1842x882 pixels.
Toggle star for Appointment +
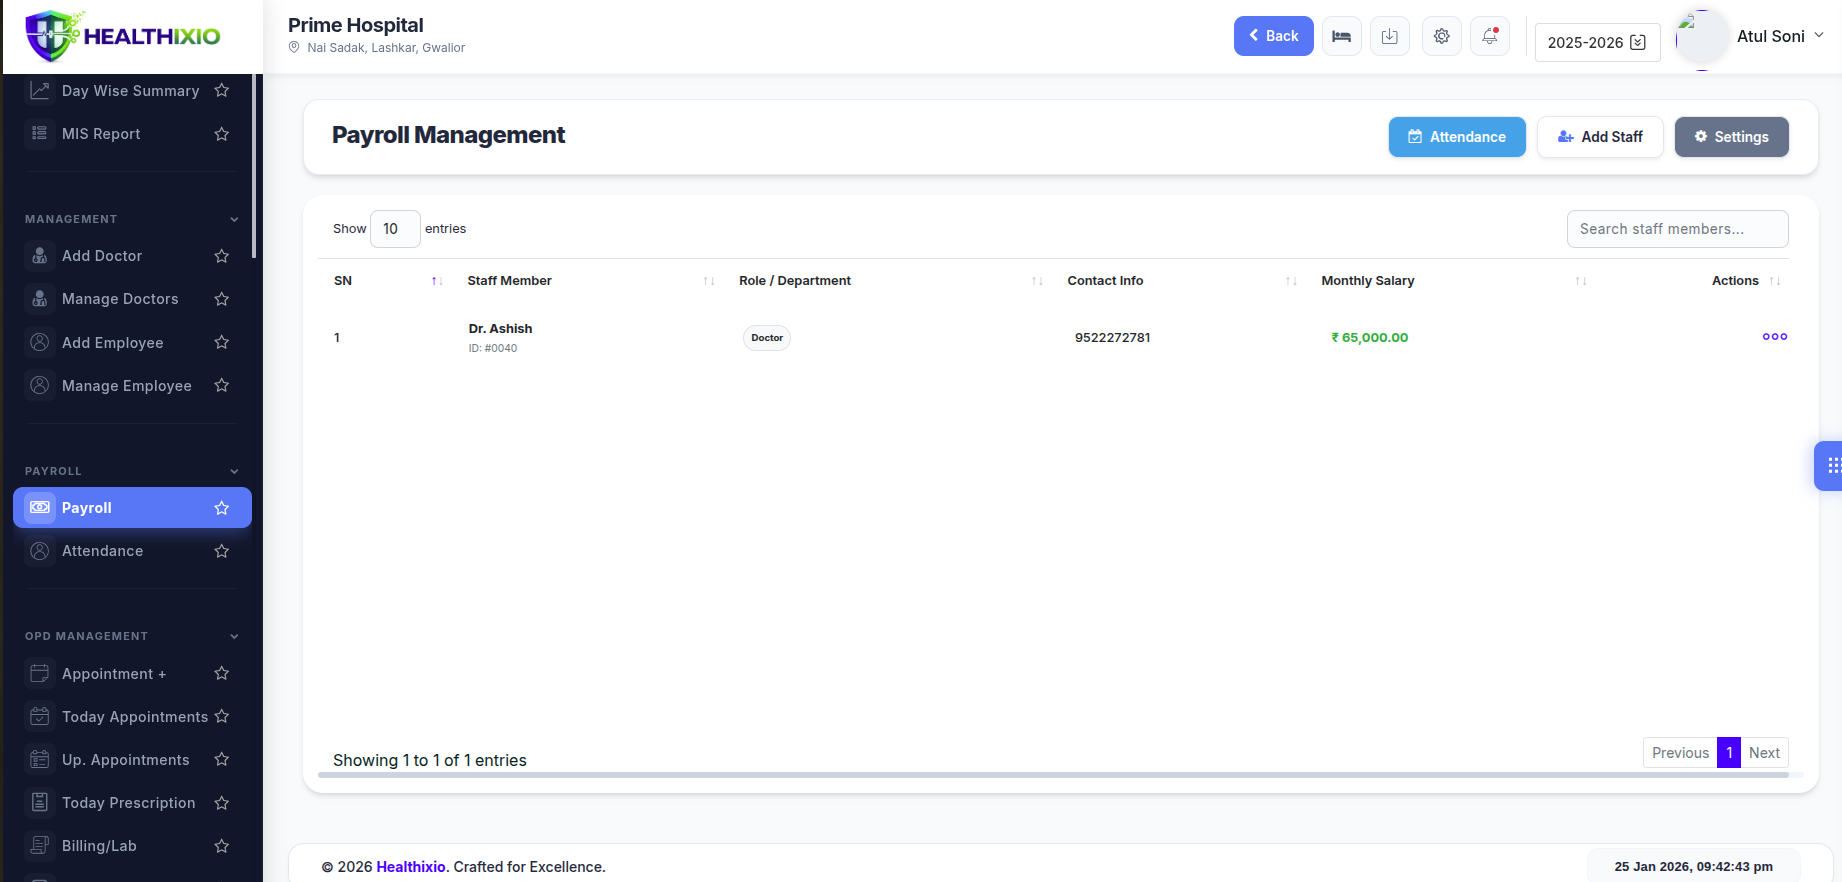pos(222,672)
